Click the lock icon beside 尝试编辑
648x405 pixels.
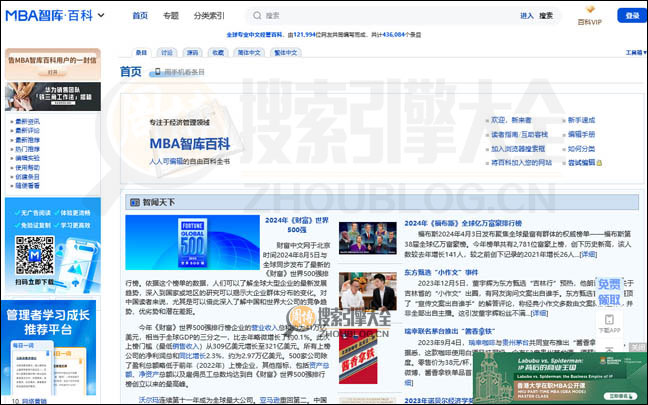(599, 163)
